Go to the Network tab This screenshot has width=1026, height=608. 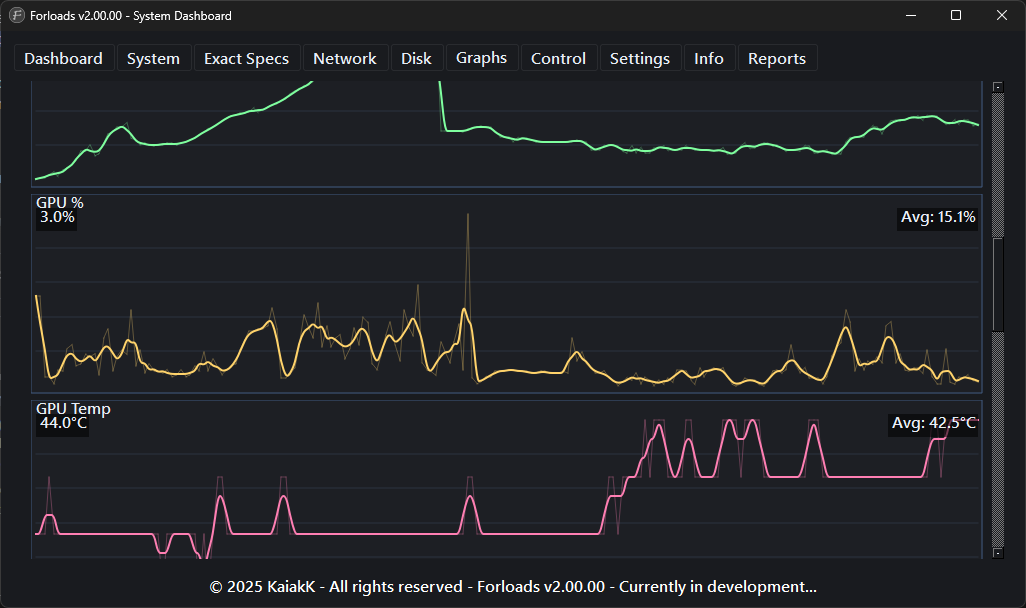[x=344, y=59]
